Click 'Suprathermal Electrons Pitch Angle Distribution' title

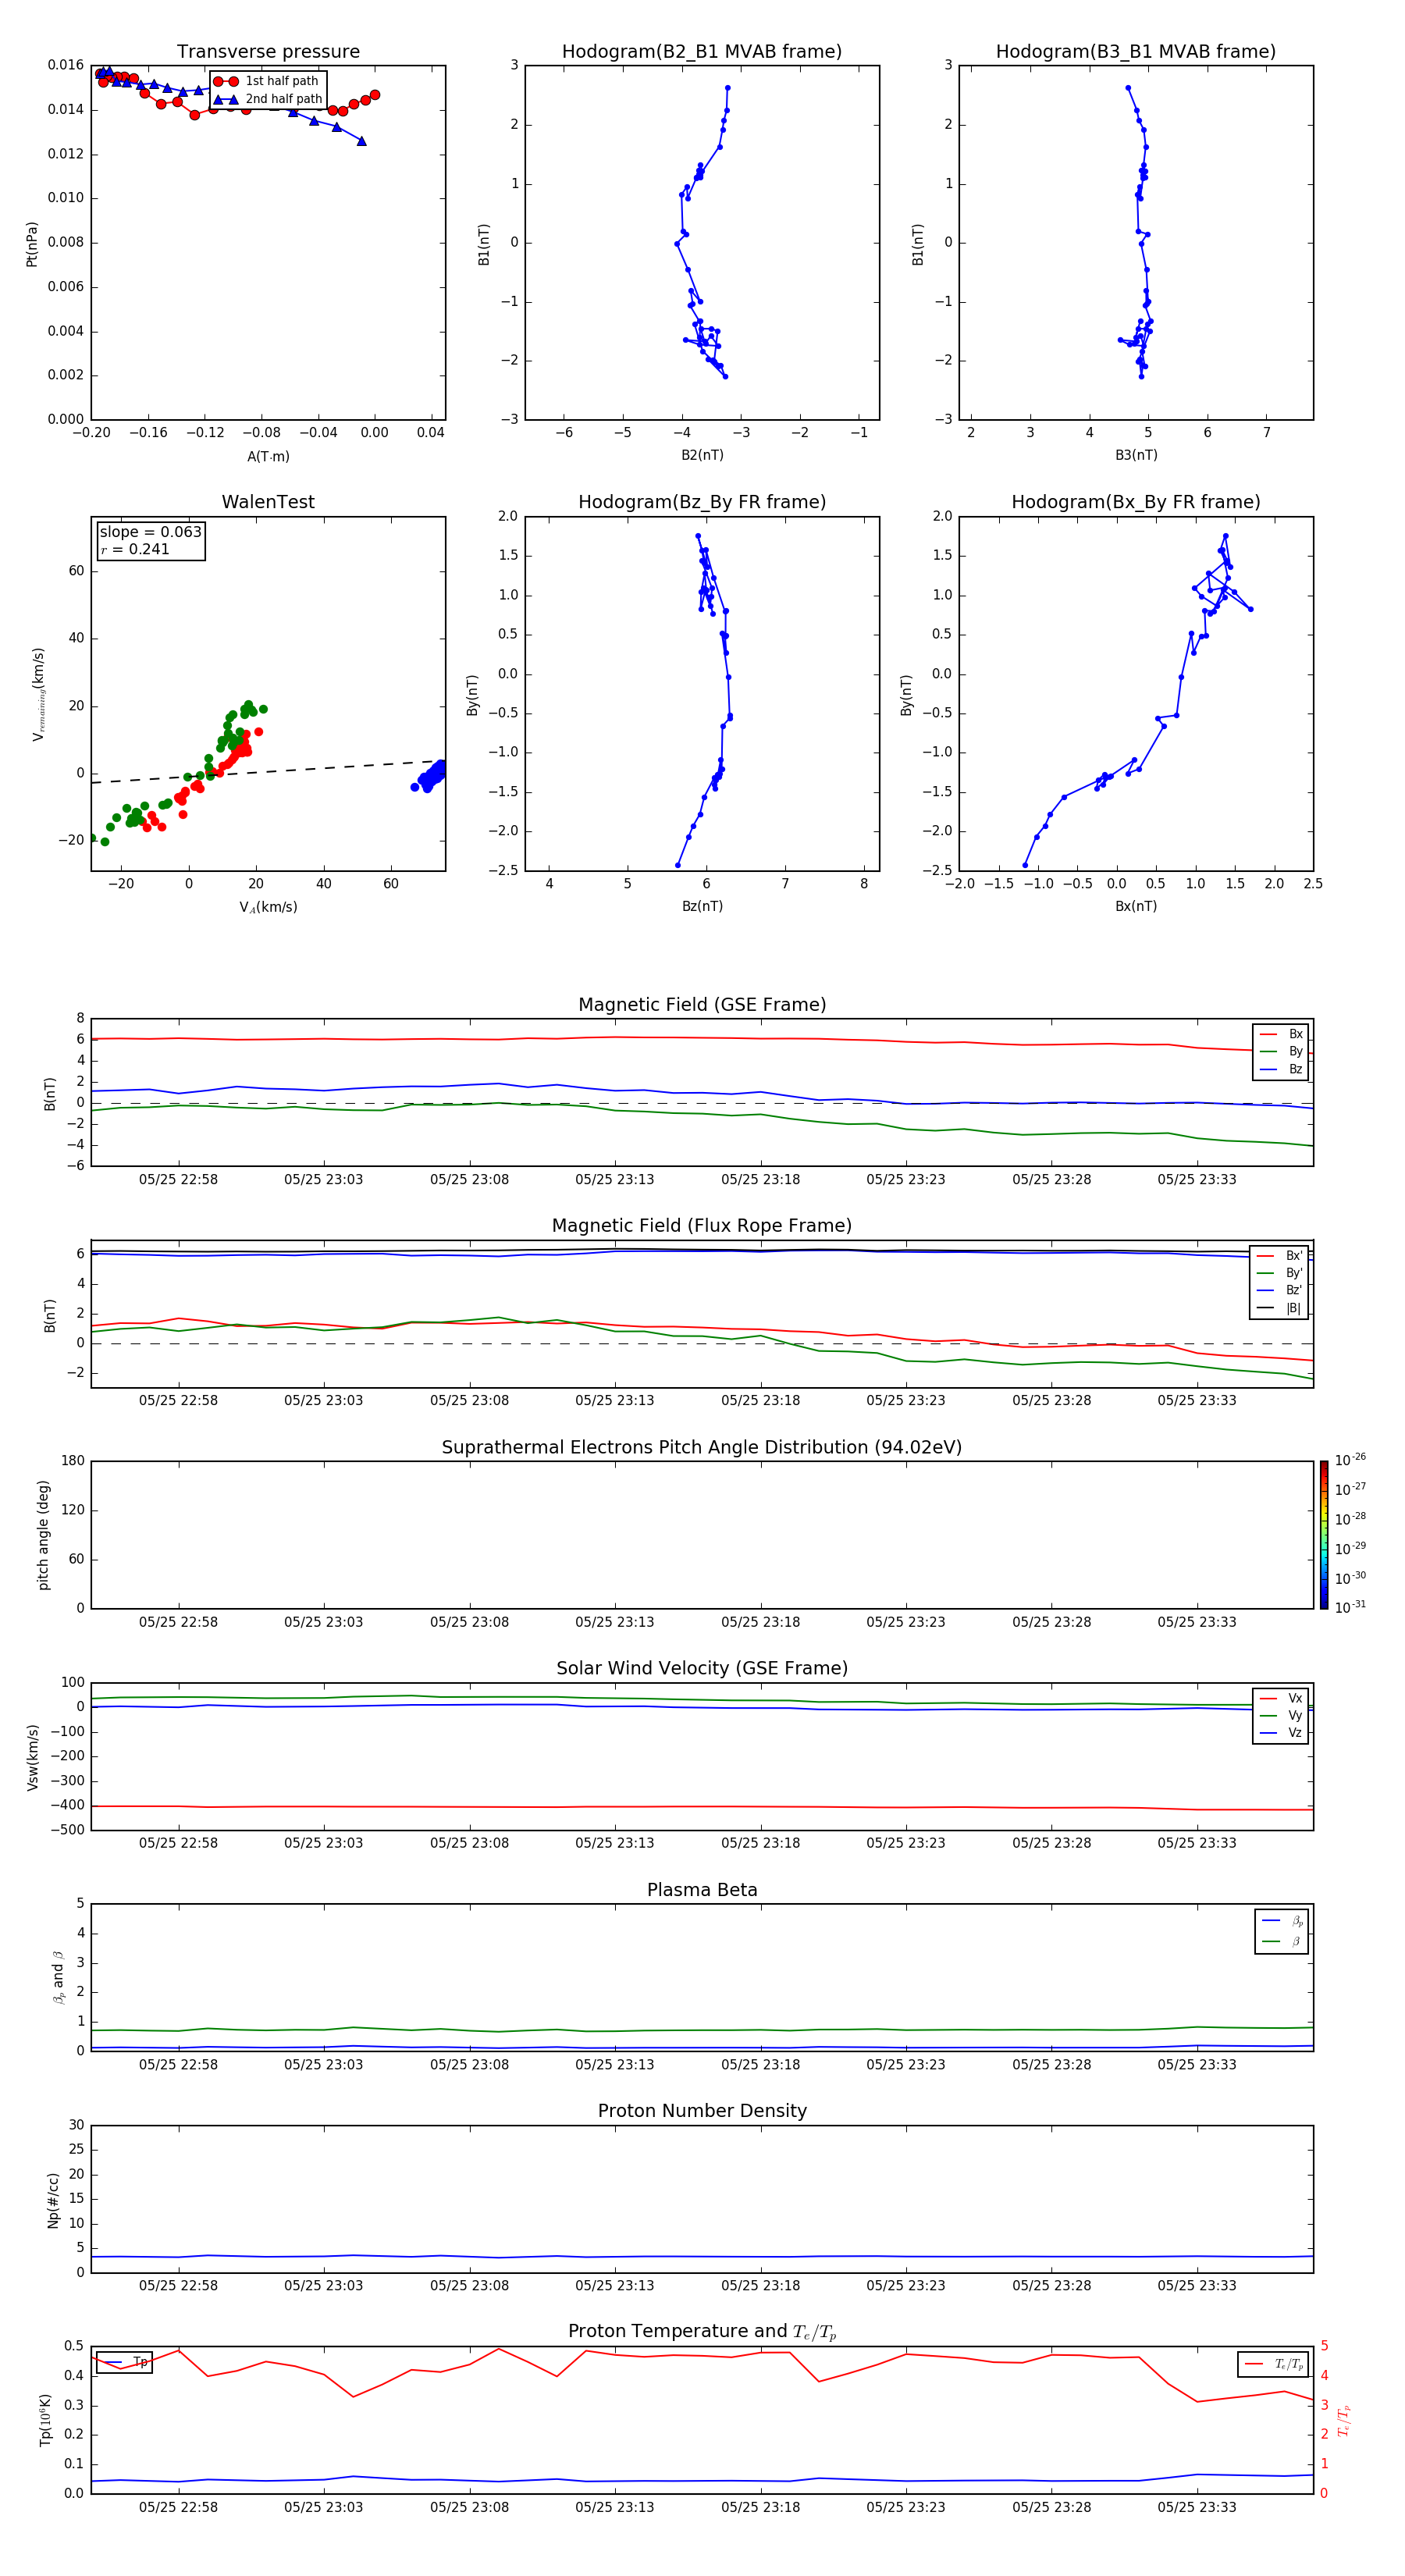click(x=702, y=1448)
